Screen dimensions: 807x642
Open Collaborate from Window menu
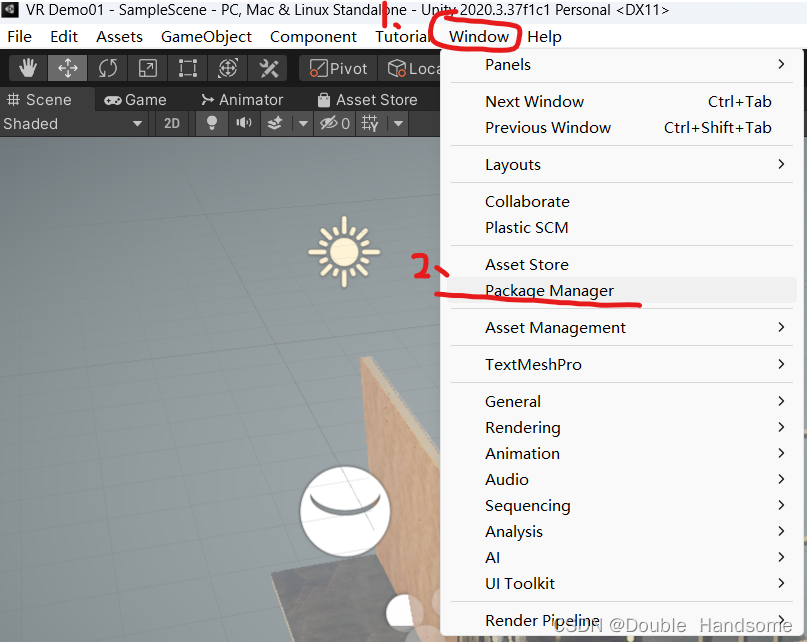pyautogui.click(x=622, y=201)
